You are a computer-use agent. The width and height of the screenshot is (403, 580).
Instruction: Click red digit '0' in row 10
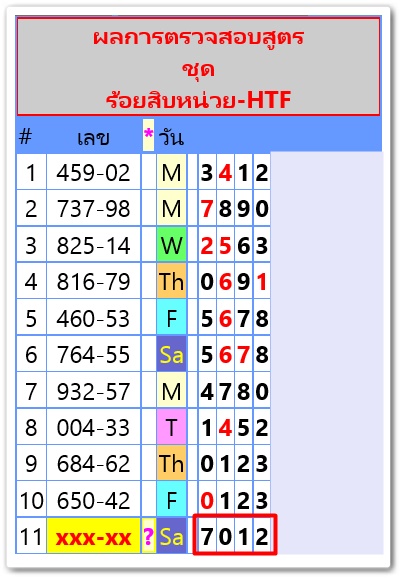[x=207, y=500]
